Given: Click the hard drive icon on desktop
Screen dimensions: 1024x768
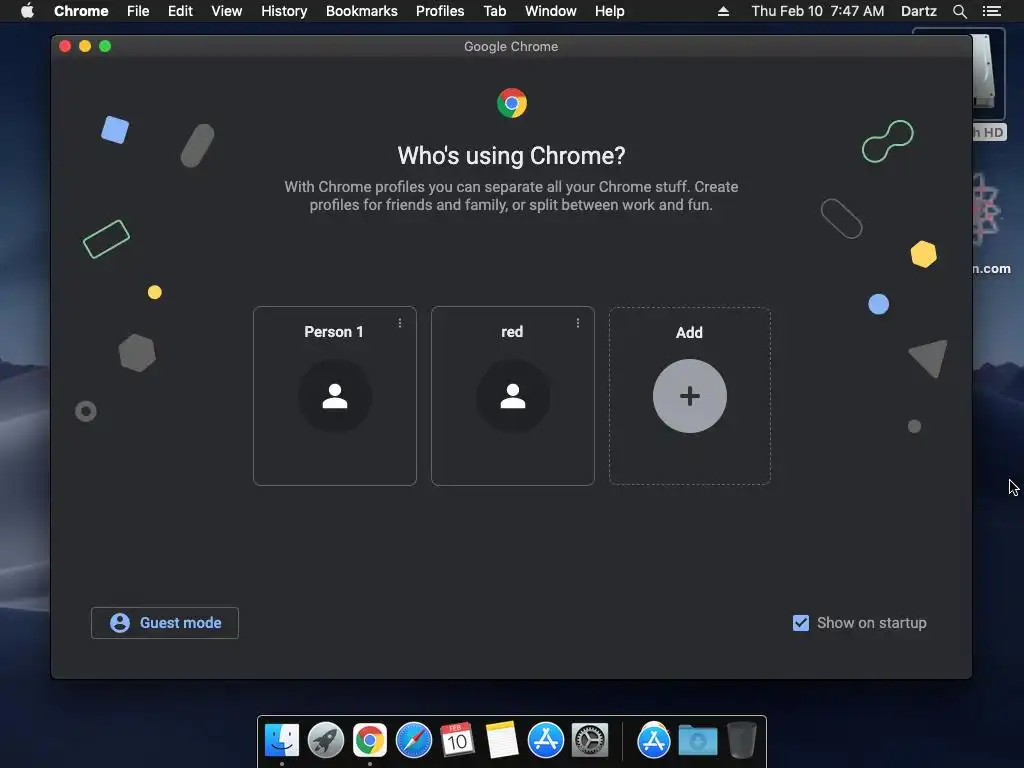Looking at the screenshot, I should coord(984,72).
